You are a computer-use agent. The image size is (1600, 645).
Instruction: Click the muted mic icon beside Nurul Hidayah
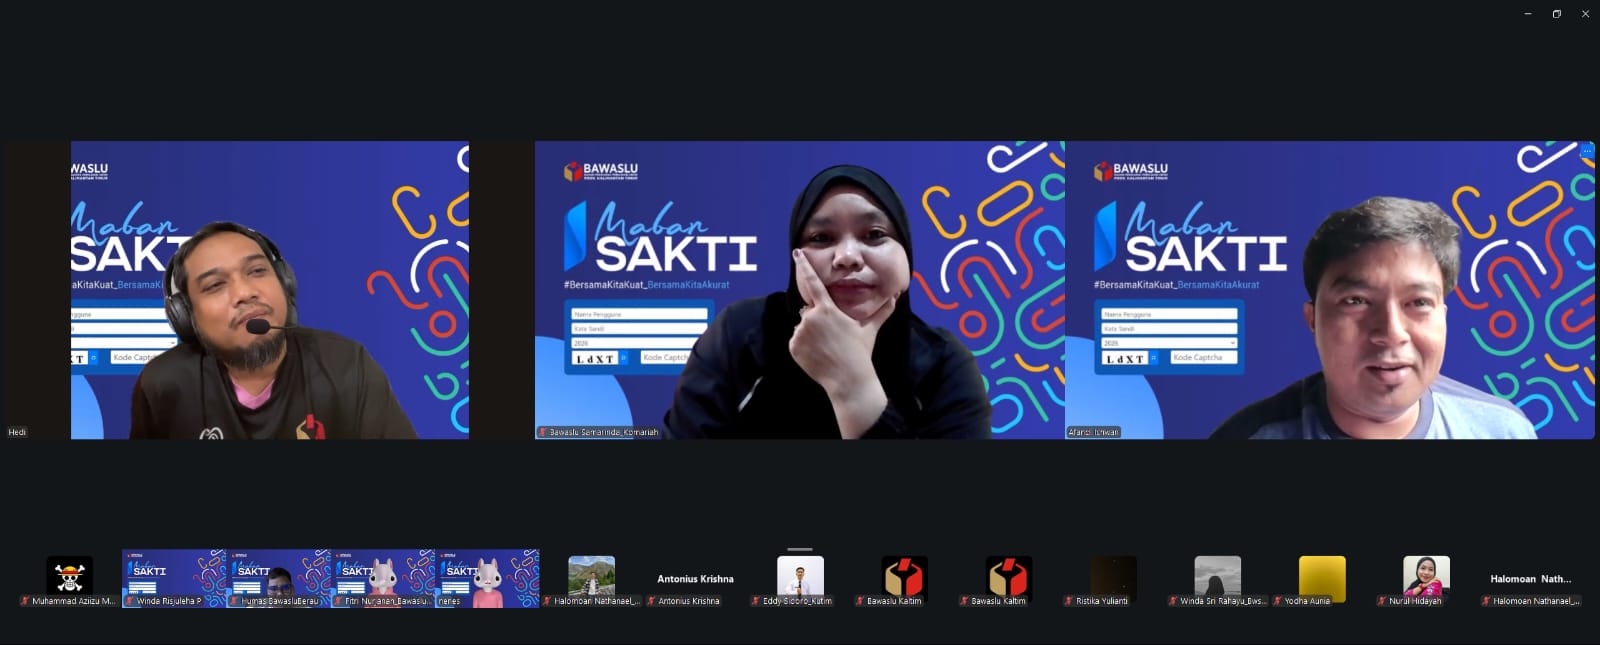click(x=1382, y=601)
